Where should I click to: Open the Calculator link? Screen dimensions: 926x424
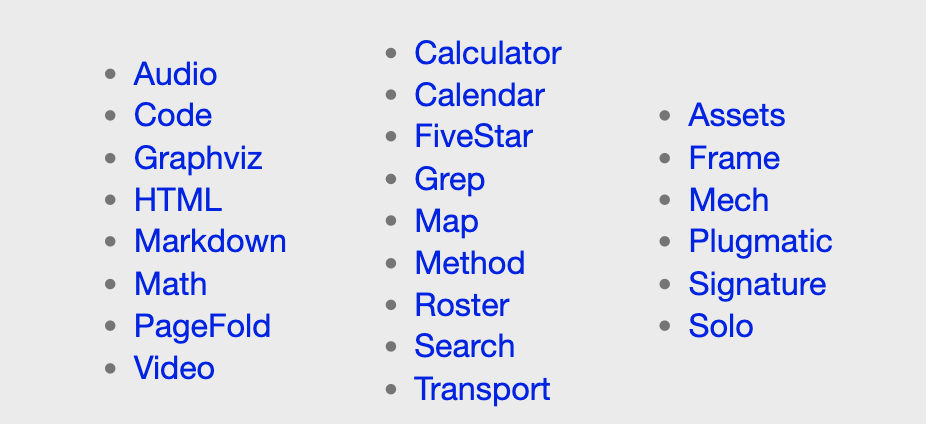point(488,53)
